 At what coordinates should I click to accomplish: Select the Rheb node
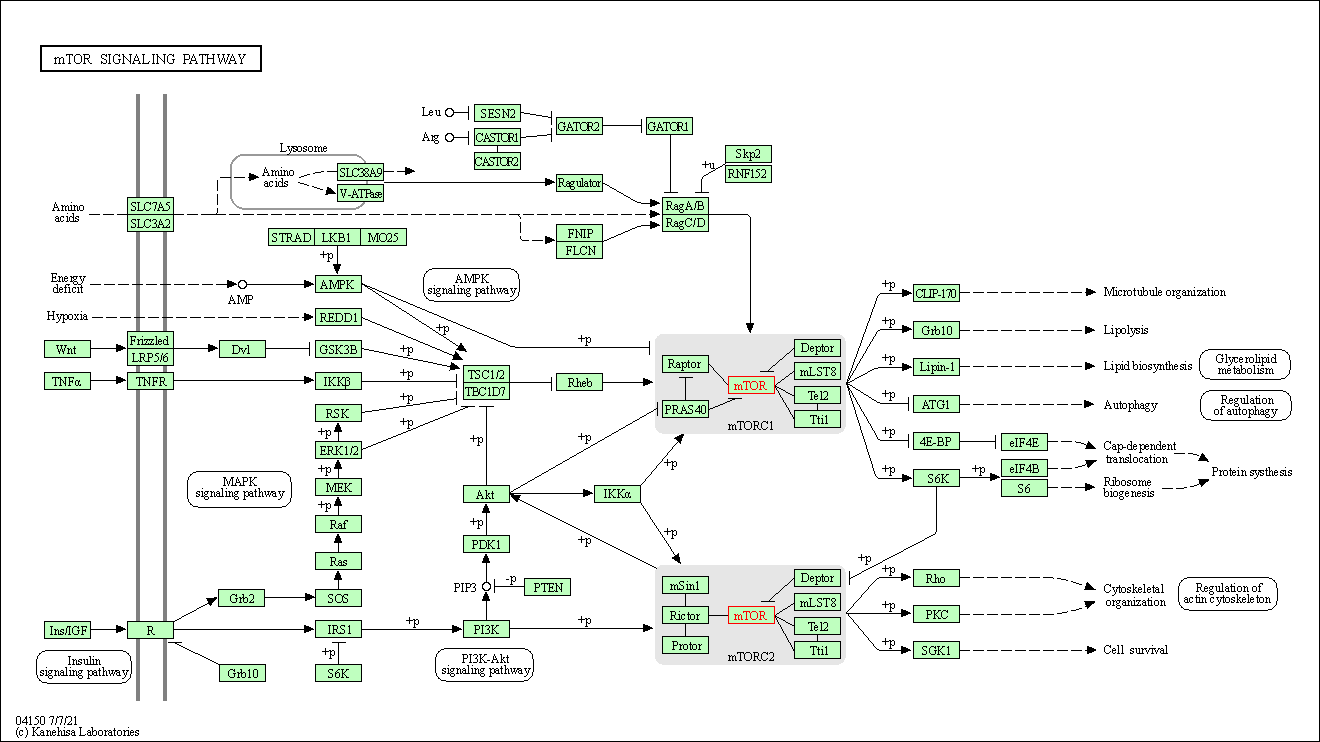click(x=579, y=382)
